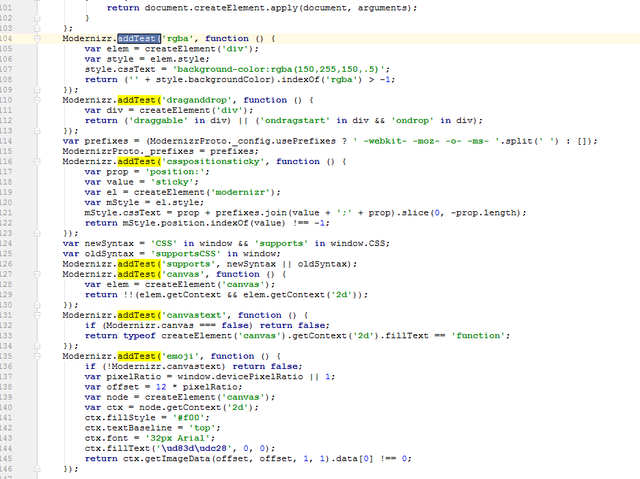Click the 'emoji' string literal

coord(180,356)
